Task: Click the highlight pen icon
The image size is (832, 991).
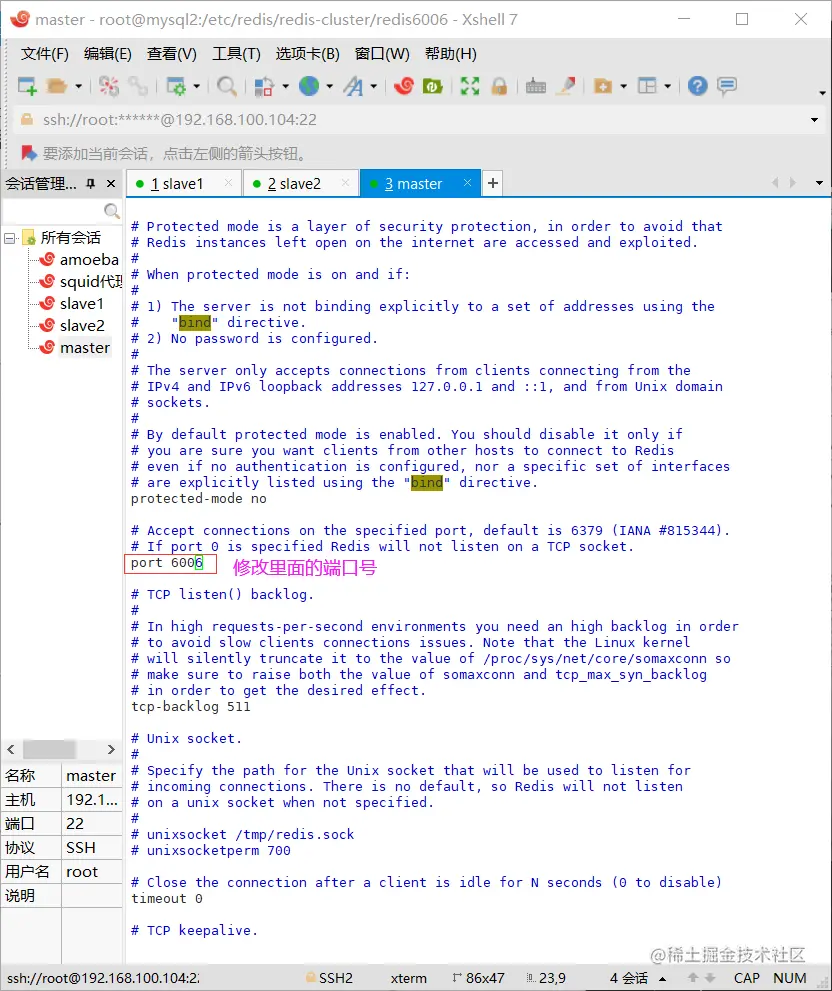Action: (565, 86)
